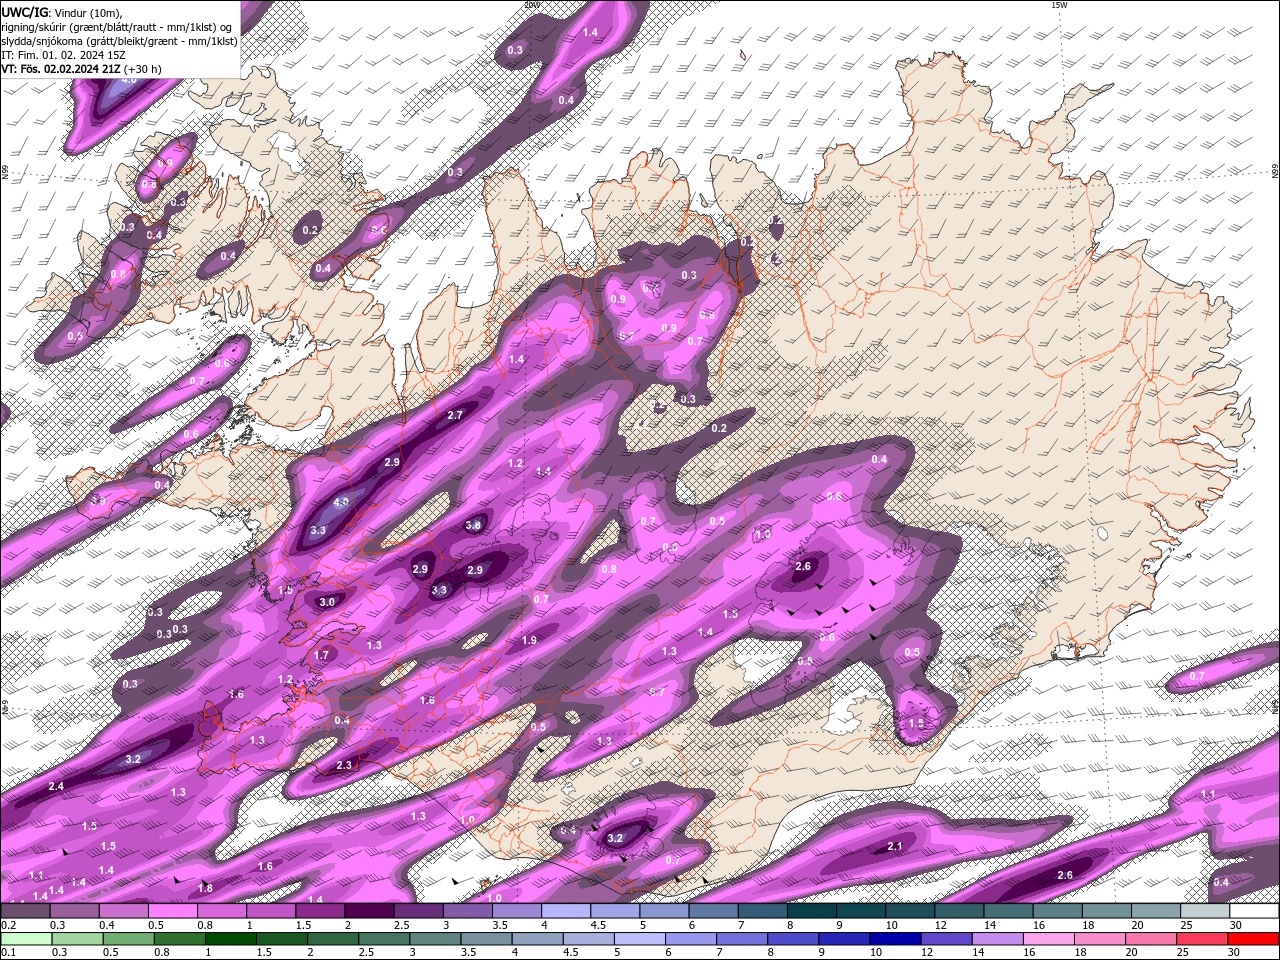Select the 'IT: Fim. 01. 02. 2024 15Z' line
The image size is (1280, 960).
(63, 55)
